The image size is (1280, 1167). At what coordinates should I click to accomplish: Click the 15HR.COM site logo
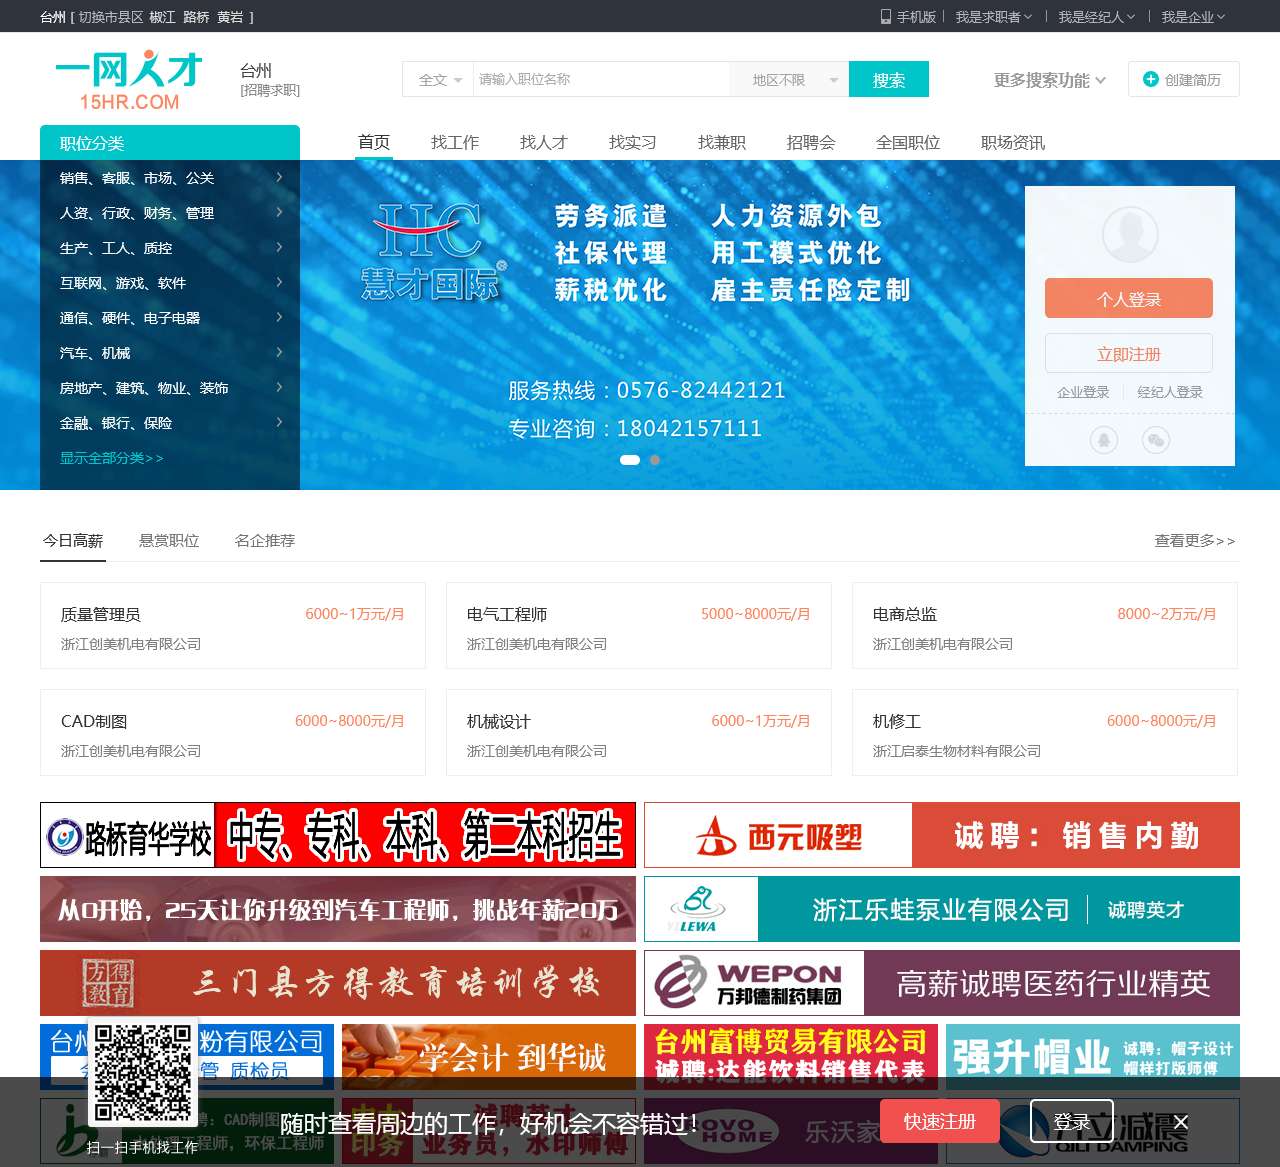[129, 81]
